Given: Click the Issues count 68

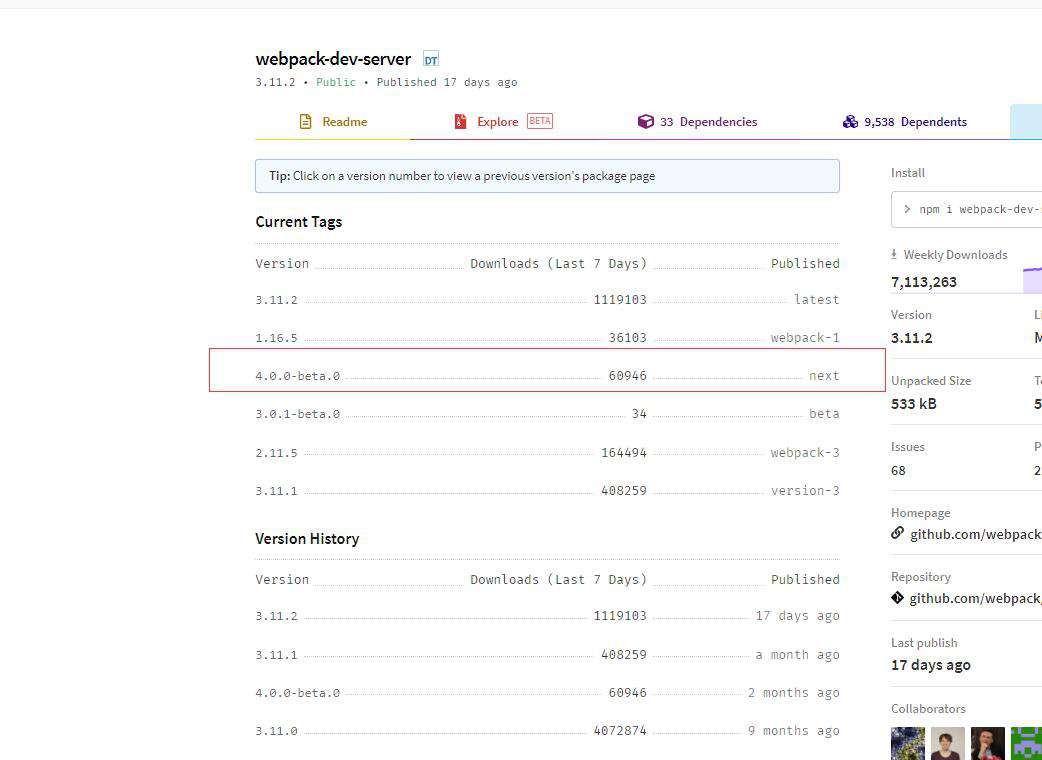Looking at the screenshot, I should click(x=898, y=470).
